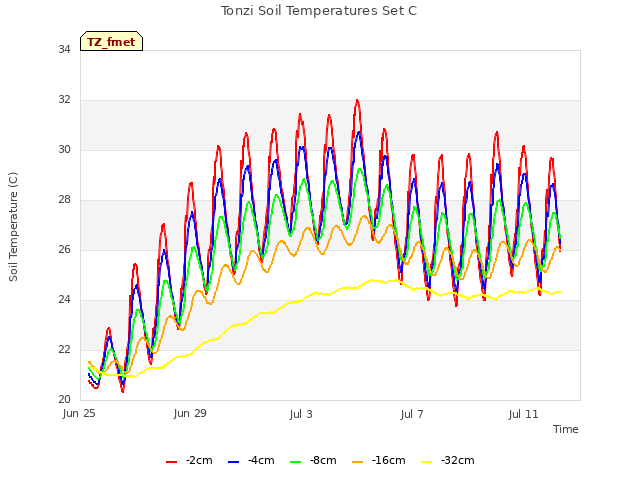The image size is (640, 480).
Task: Click the red -2cm legend swatch
Action: click(x=171, y=462)
